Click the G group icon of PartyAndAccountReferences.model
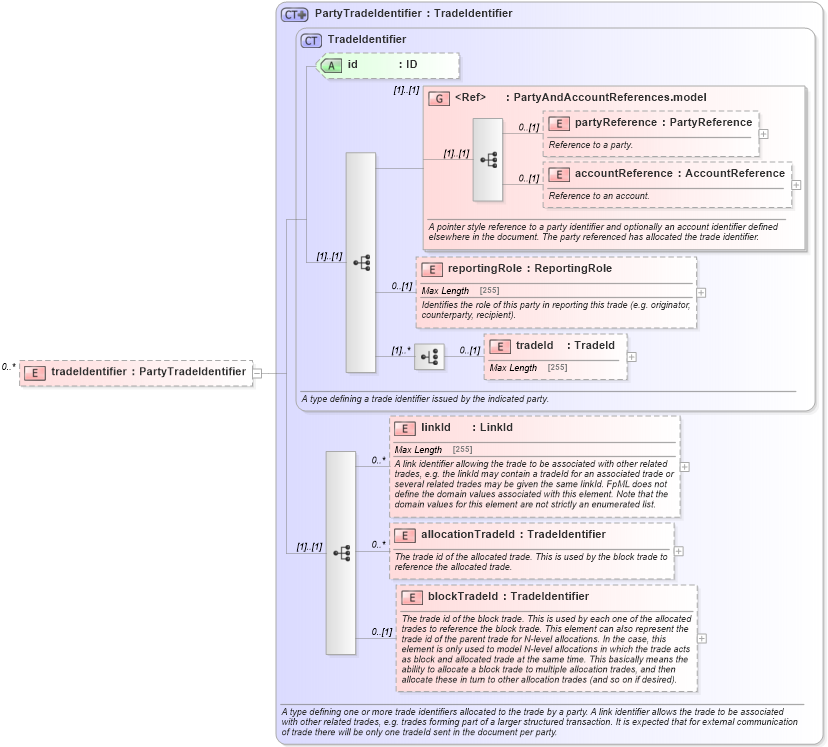The image size is (828, 747). pos(439,98)
